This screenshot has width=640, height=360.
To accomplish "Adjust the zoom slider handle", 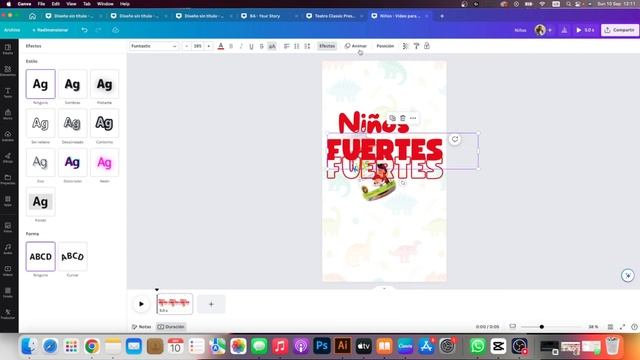I will tap(542, 327).
